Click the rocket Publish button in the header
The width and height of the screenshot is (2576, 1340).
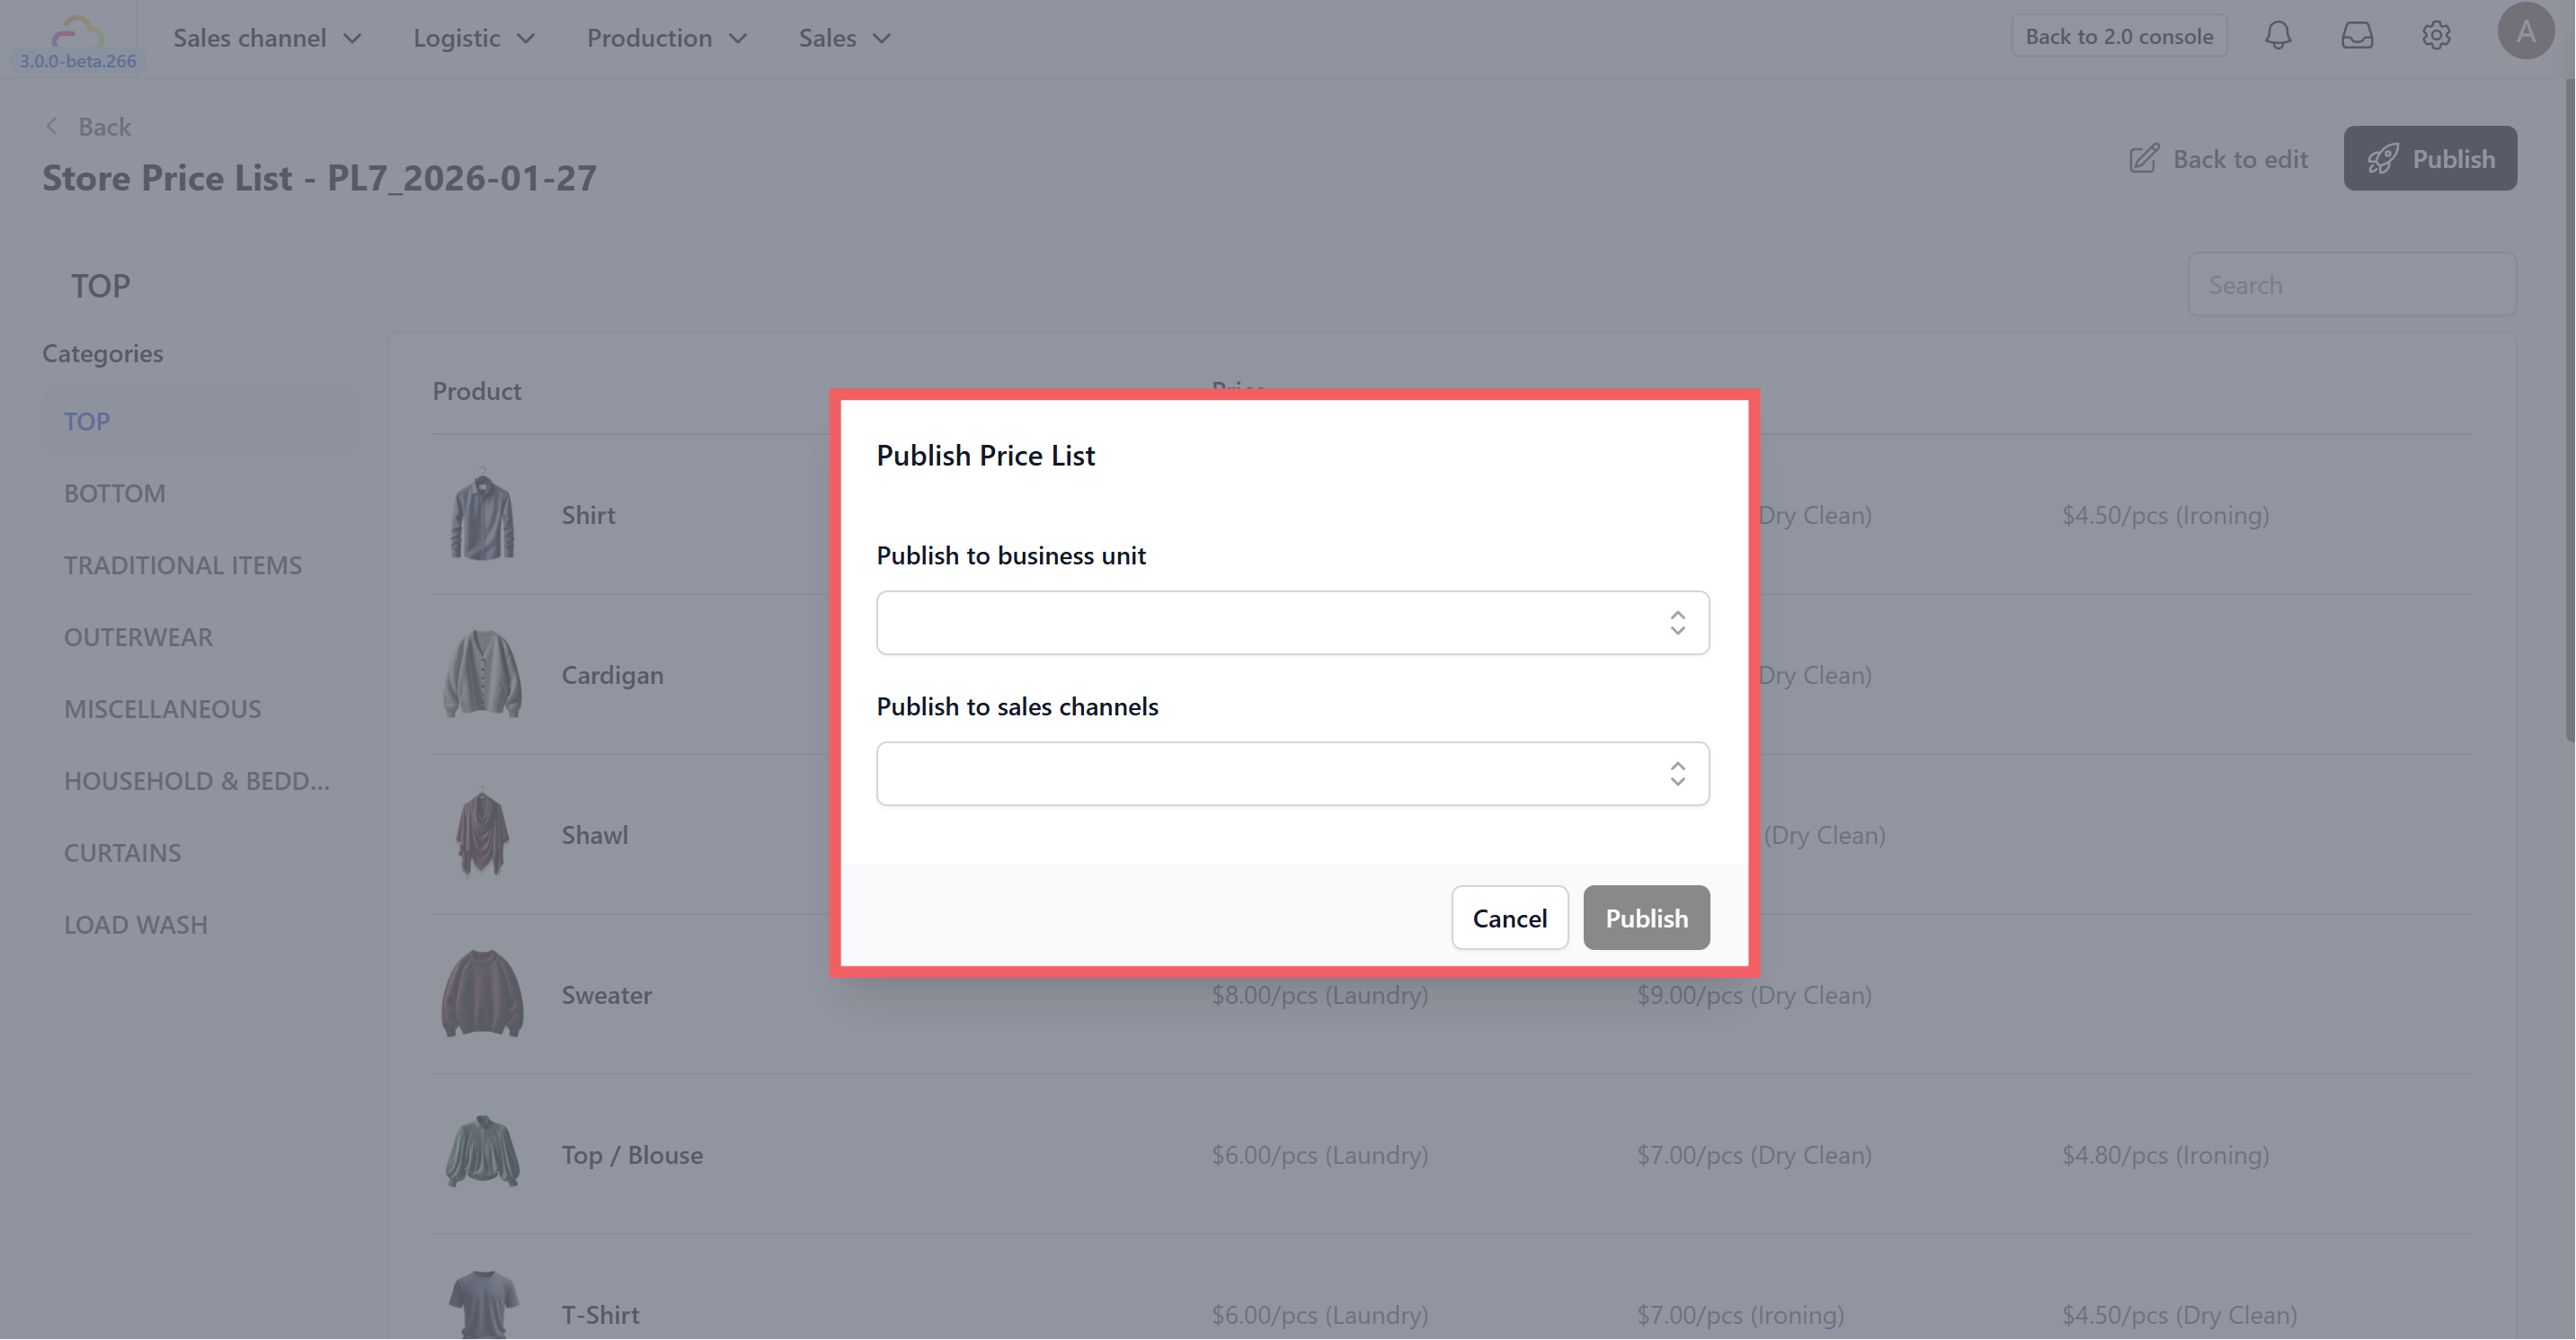click(x=2429, y=158)
